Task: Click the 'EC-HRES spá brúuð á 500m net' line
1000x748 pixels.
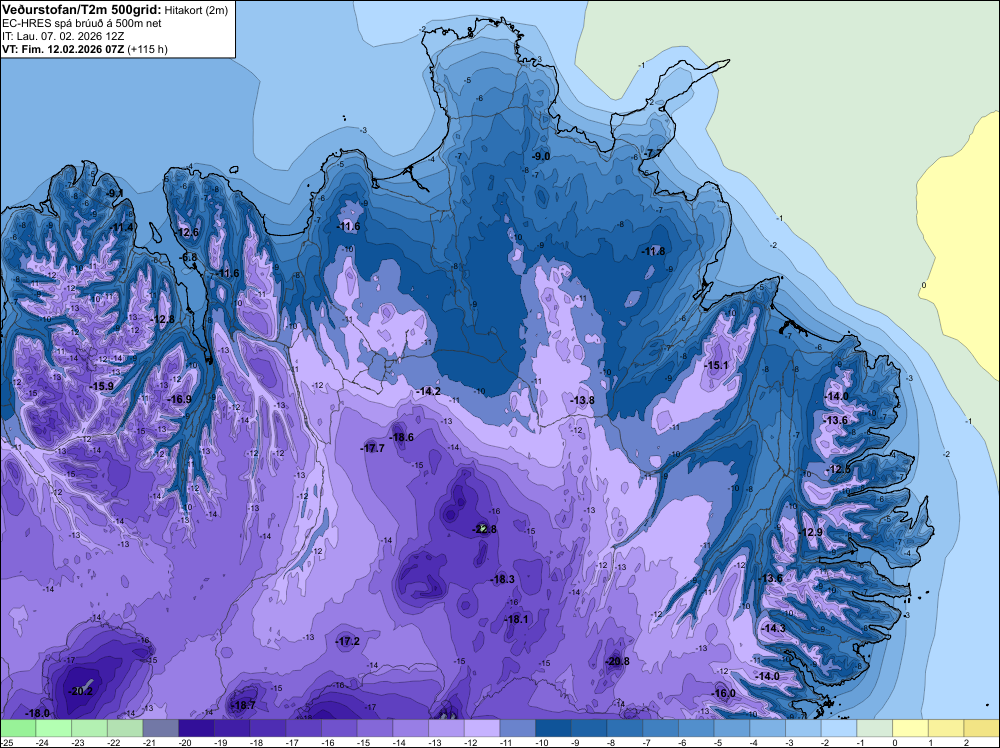Action: point(82,24)
